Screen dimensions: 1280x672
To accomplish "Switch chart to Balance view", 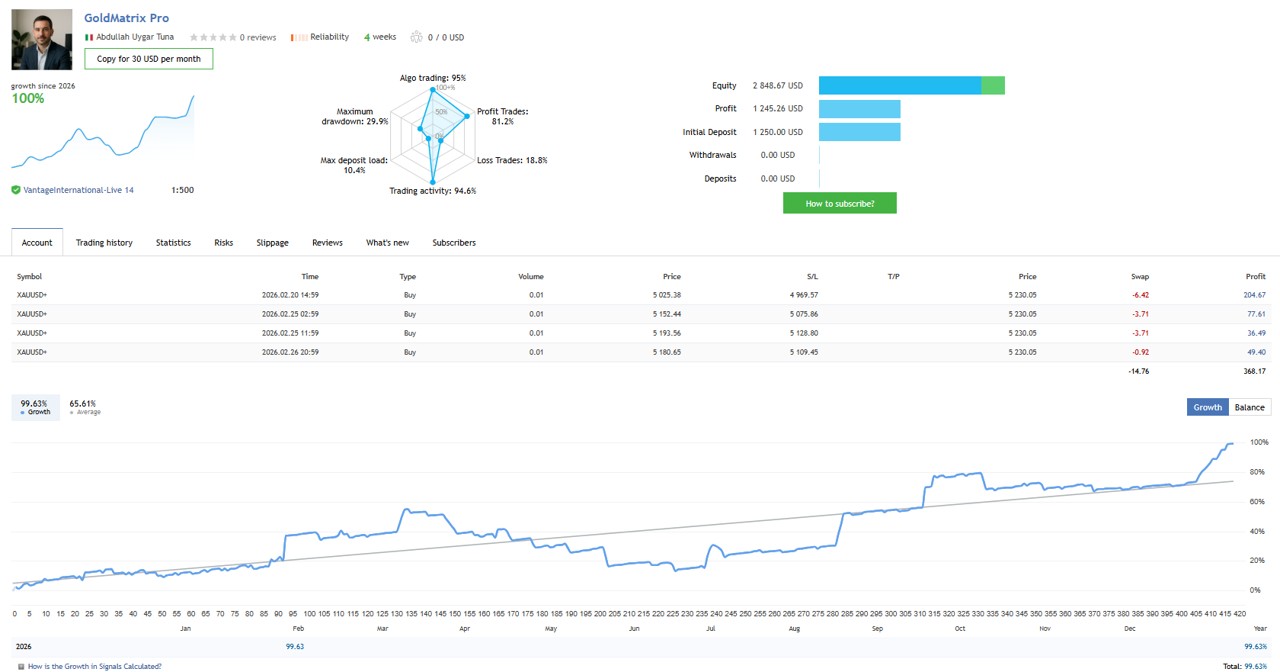I will point(1249,407).
